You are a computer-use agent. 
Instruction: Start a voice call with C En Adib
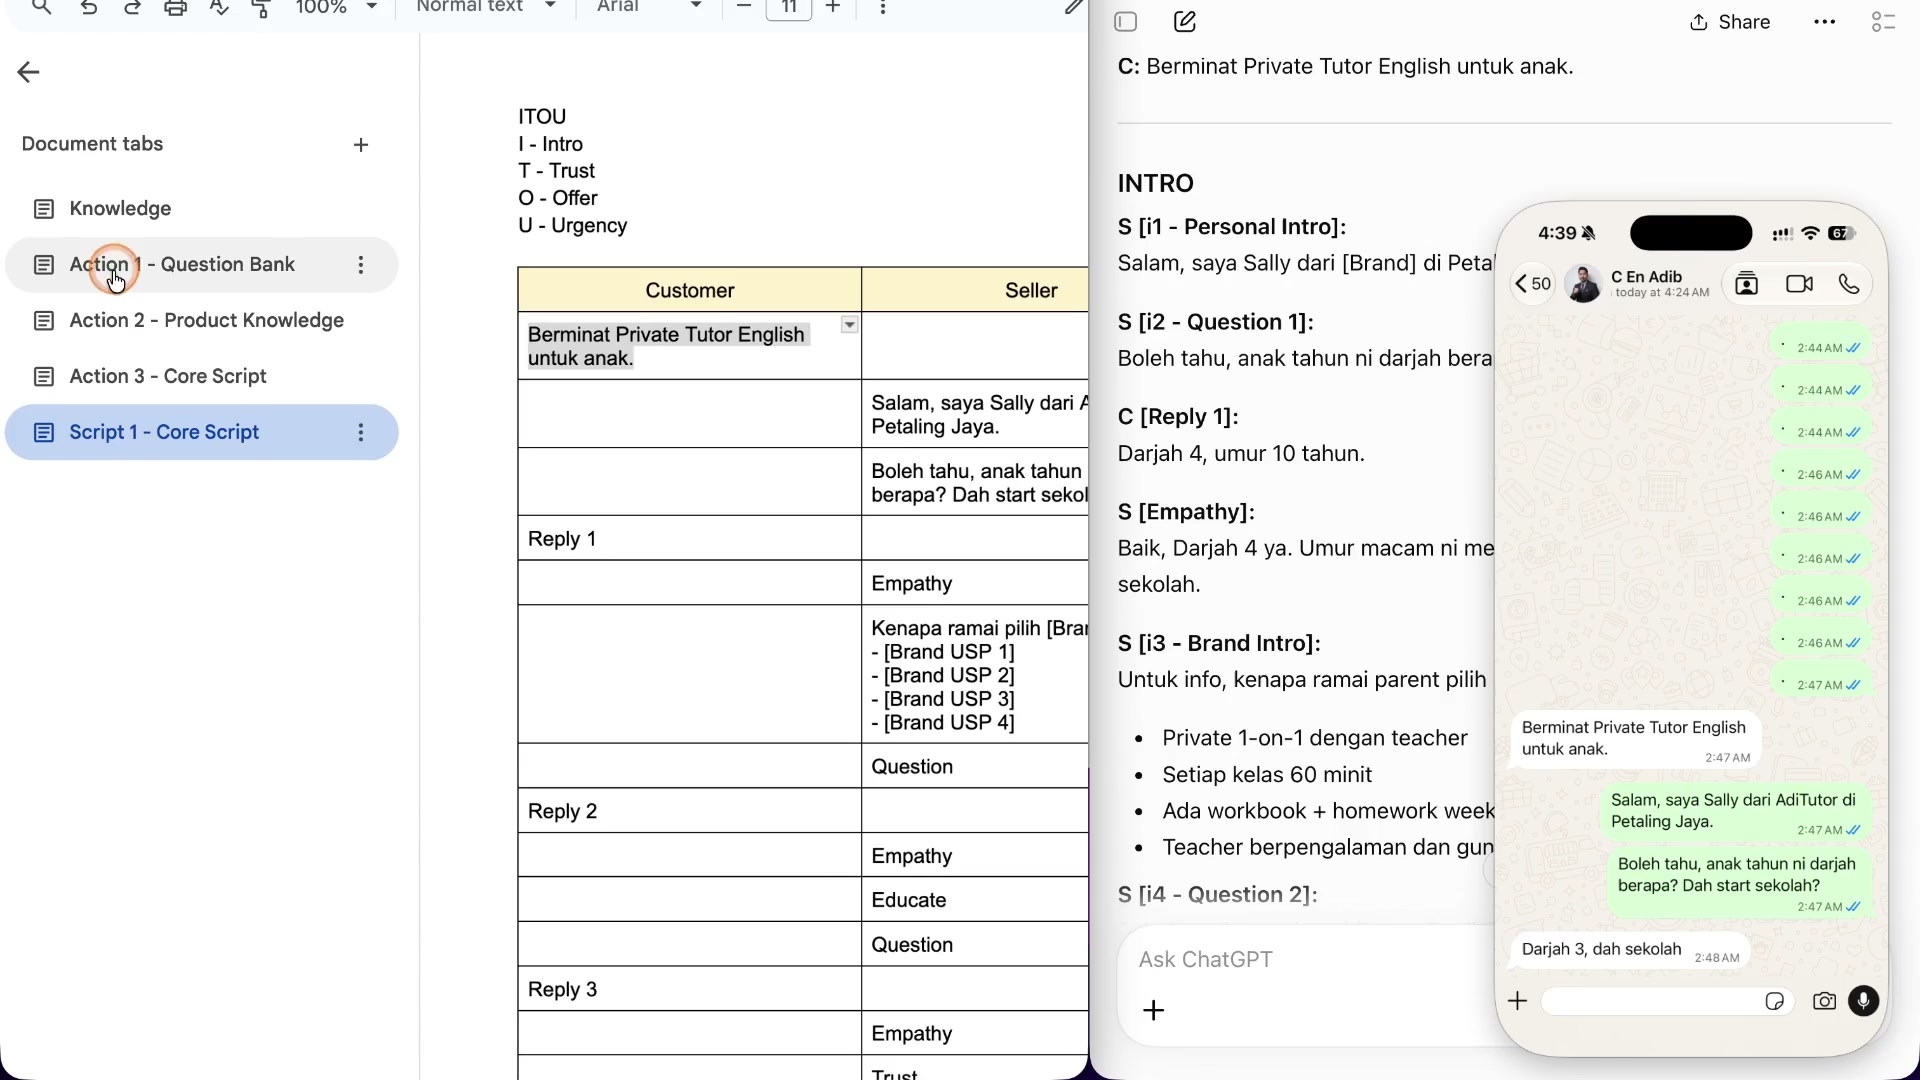tap(1849, 285)
